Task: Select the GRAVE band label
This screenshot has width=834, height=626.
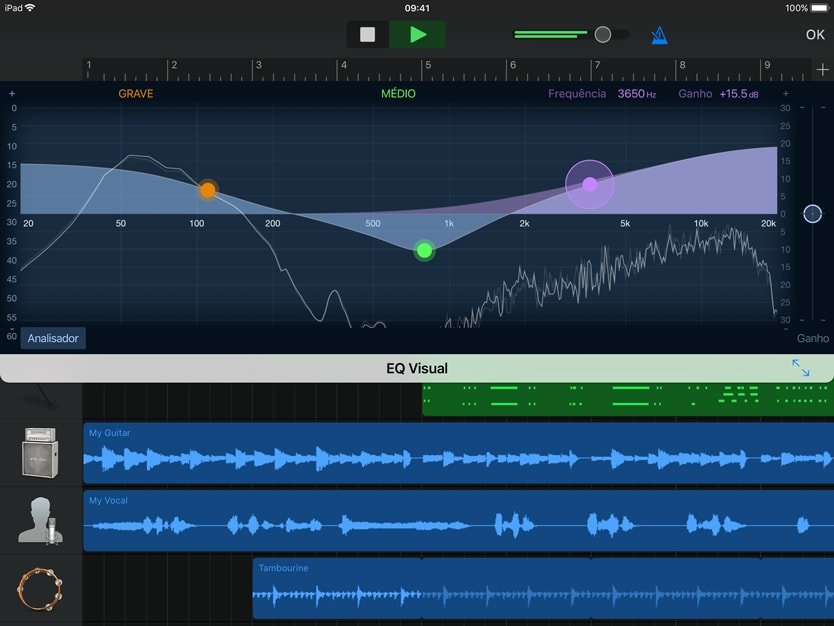Action: 136,94
